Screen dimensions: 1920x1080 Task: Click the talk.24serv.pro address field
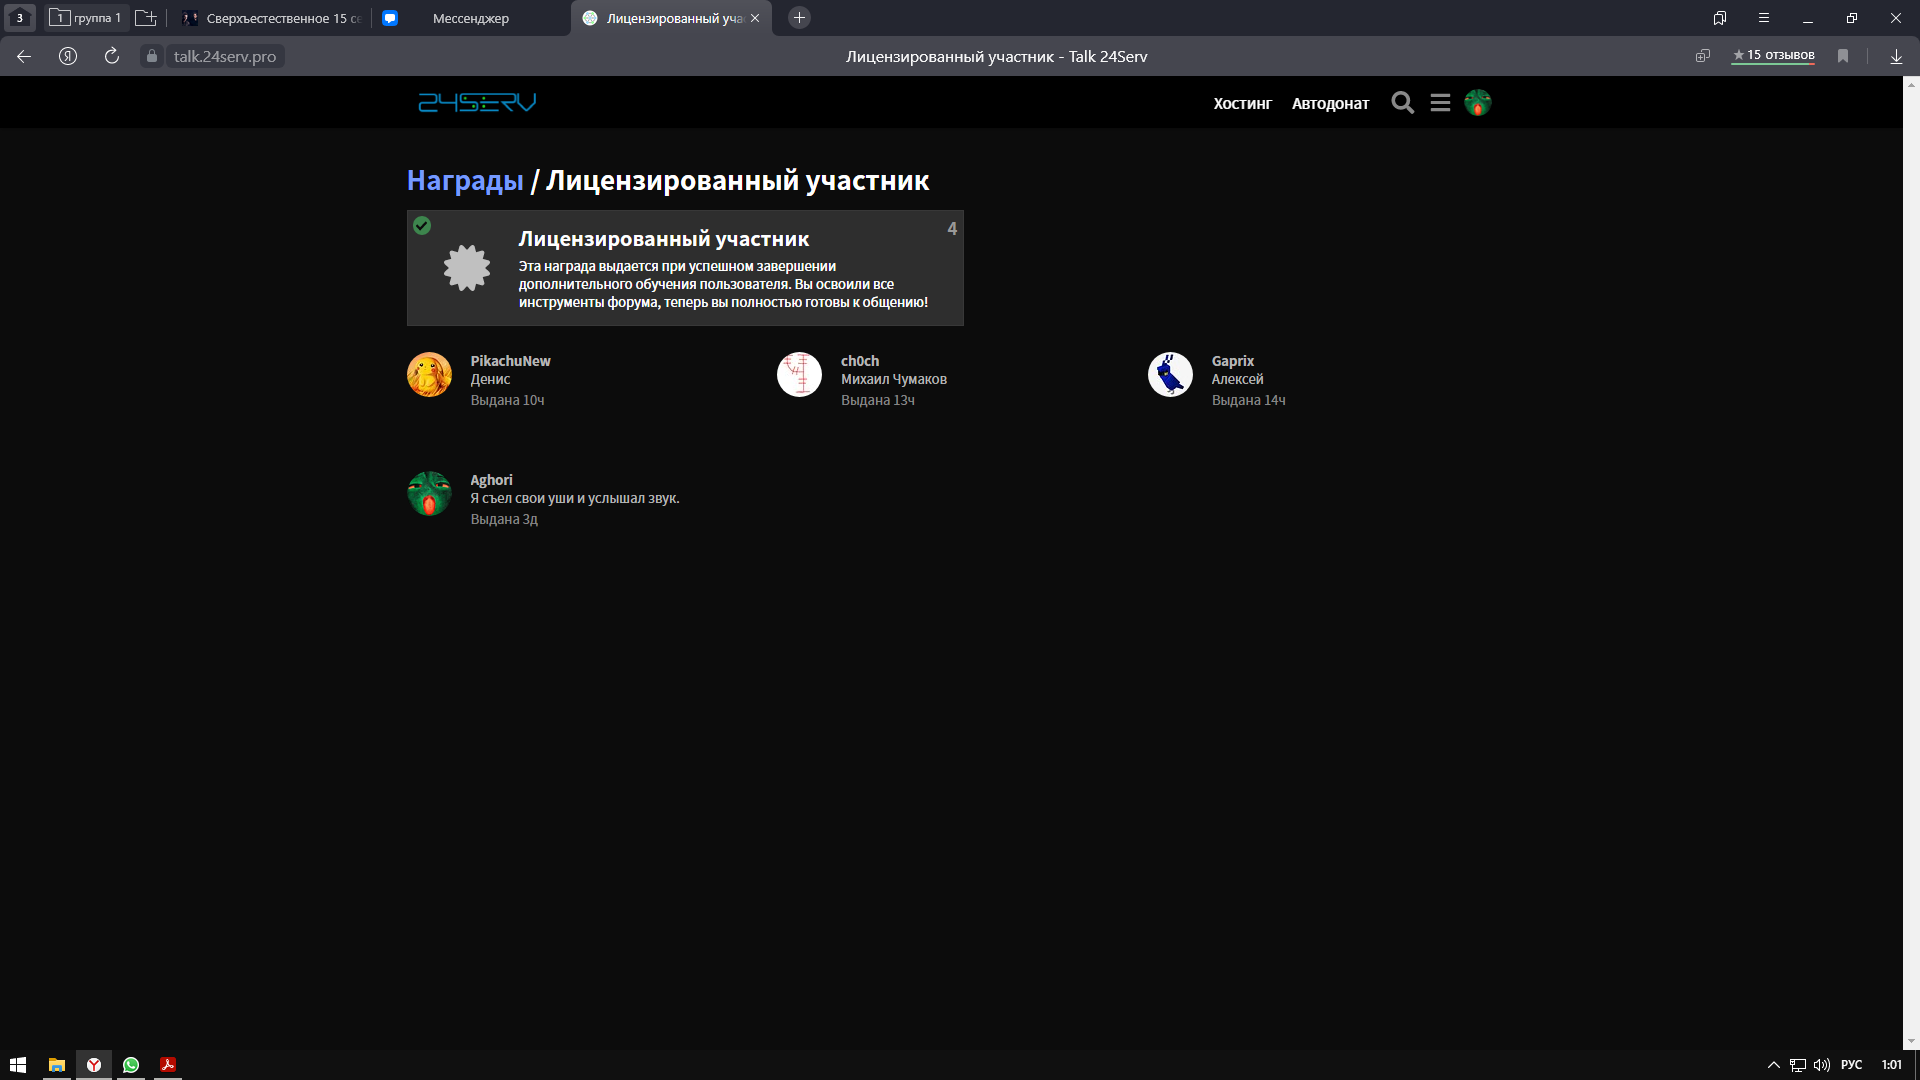224,56
